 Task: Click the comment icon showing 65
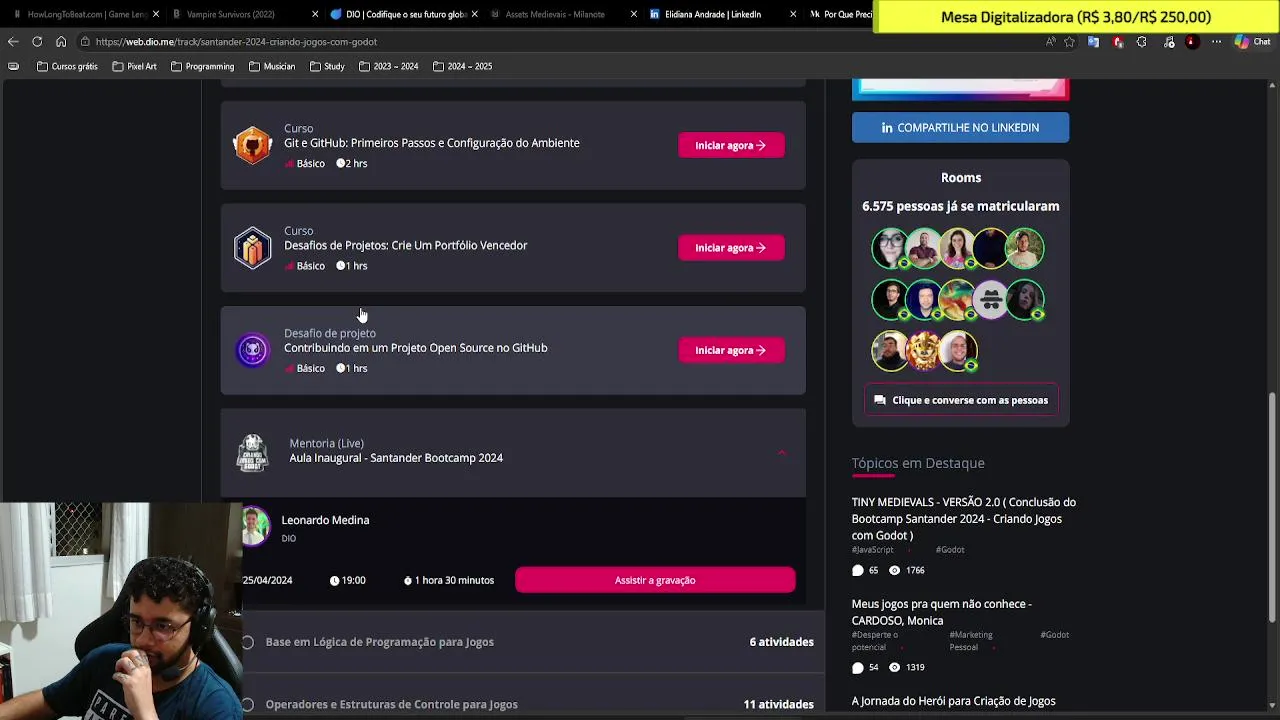[857, 570]
